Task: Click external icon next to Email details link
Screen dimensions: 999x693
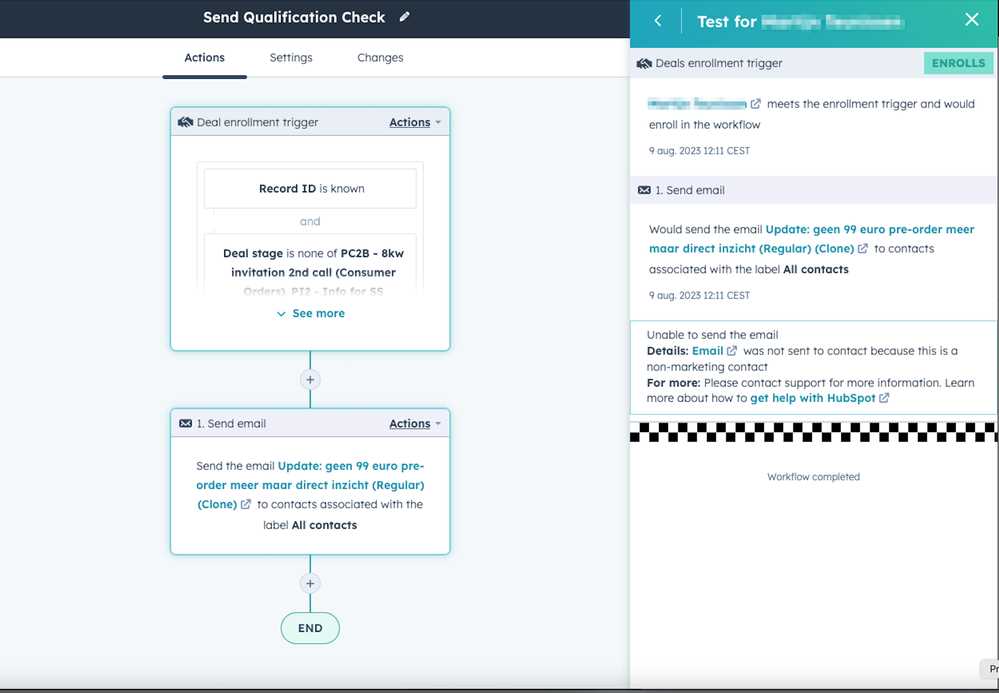Action: point(732,351)
